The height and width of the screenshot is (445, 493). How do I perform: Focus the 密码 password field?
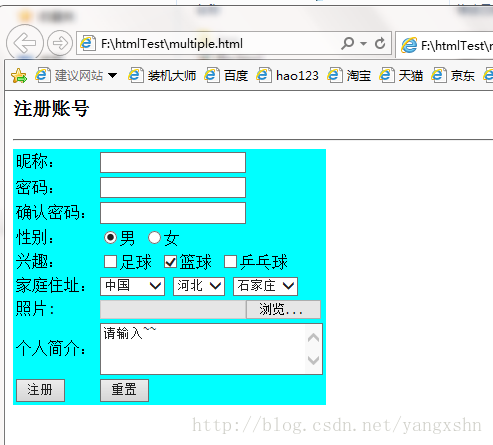173,188
